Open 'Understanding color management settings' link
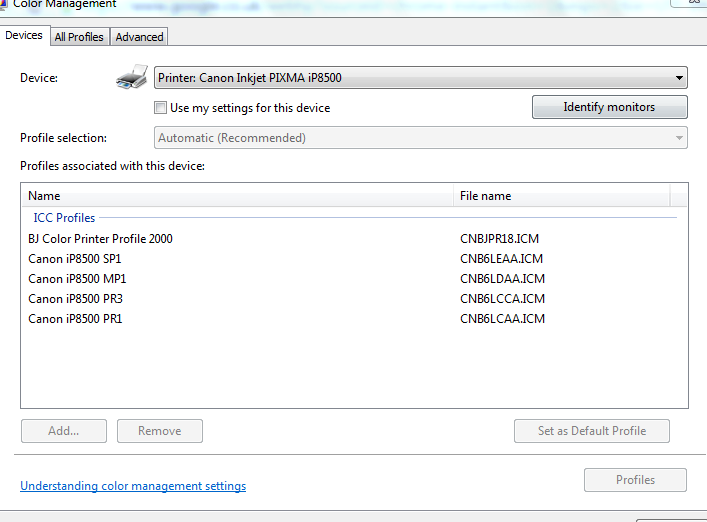The height and width of the screenshot is (522, 707). click(133, 486)
